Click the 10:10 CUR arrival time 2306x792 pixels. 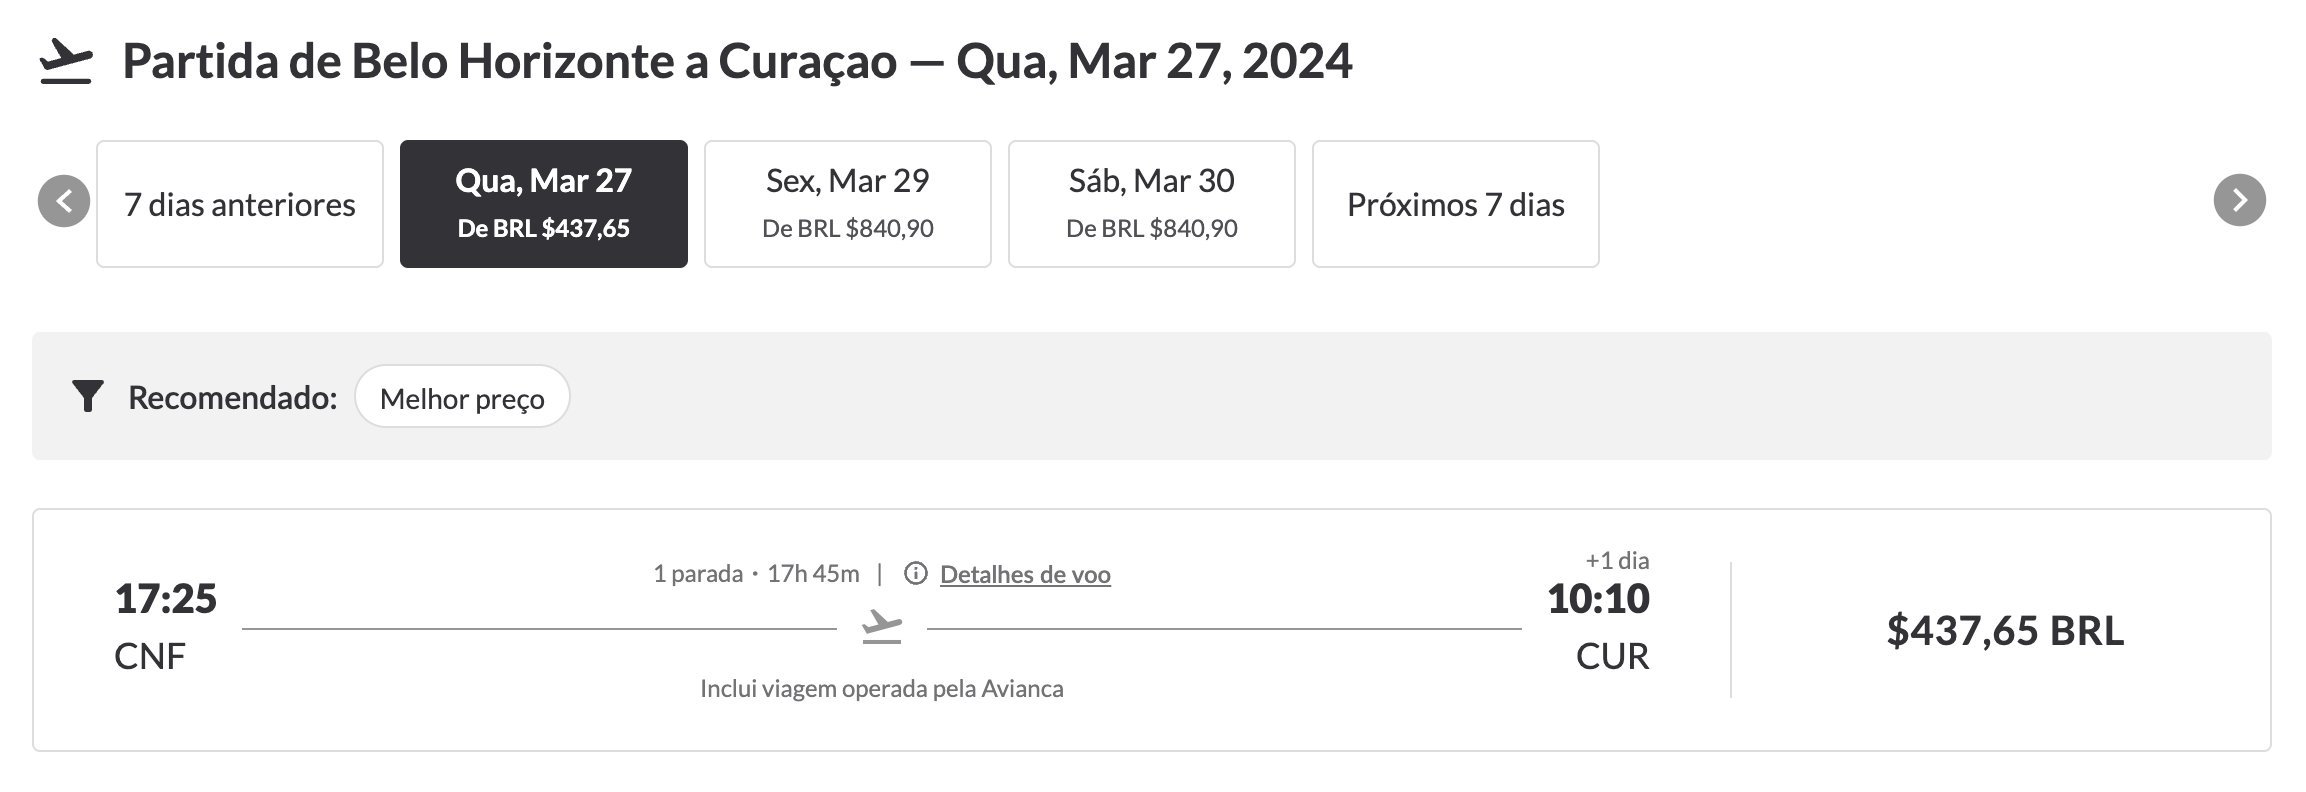[x=1598, y=627]
